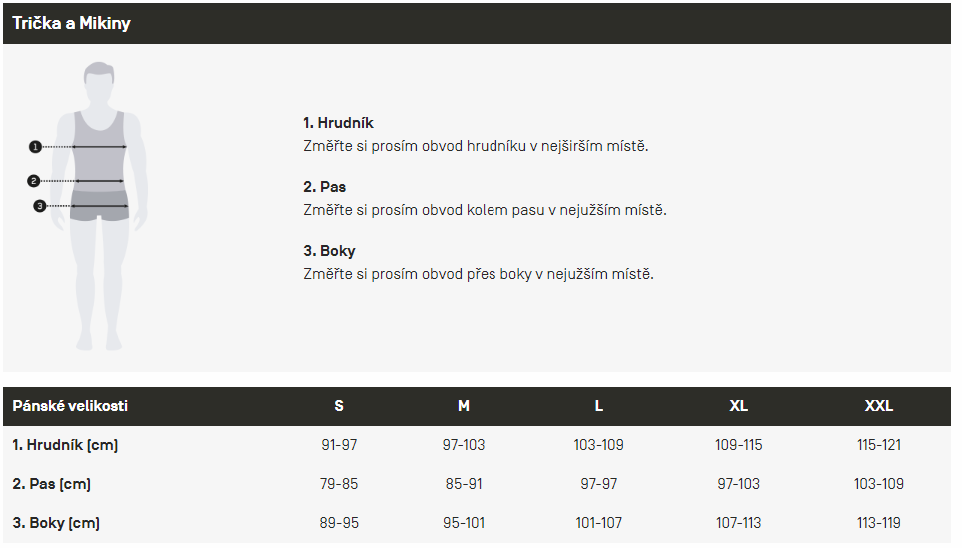
Task: Click the "3. Boky [cm]" row label
Action: [x=56, y=523]
